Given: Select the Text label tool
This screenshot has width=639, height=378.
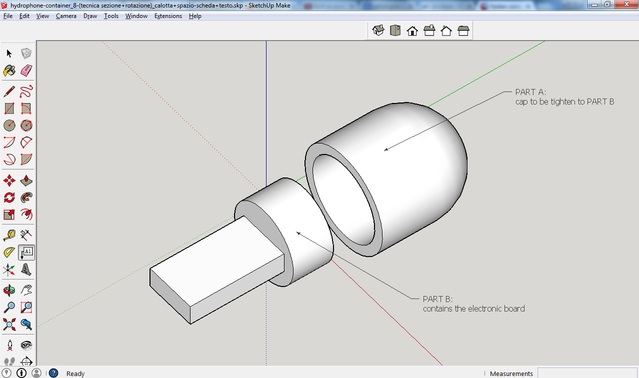Looking at the screenshot, I should [x=26, y=252].
